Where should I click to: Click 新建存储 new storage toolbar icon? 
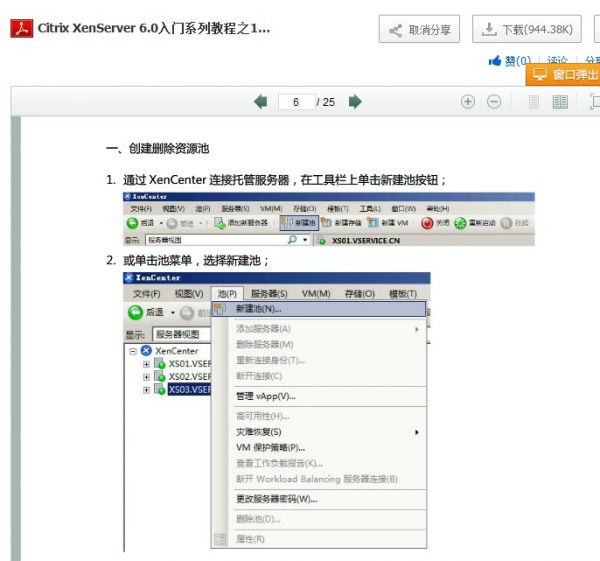click(x=326, y=223)
